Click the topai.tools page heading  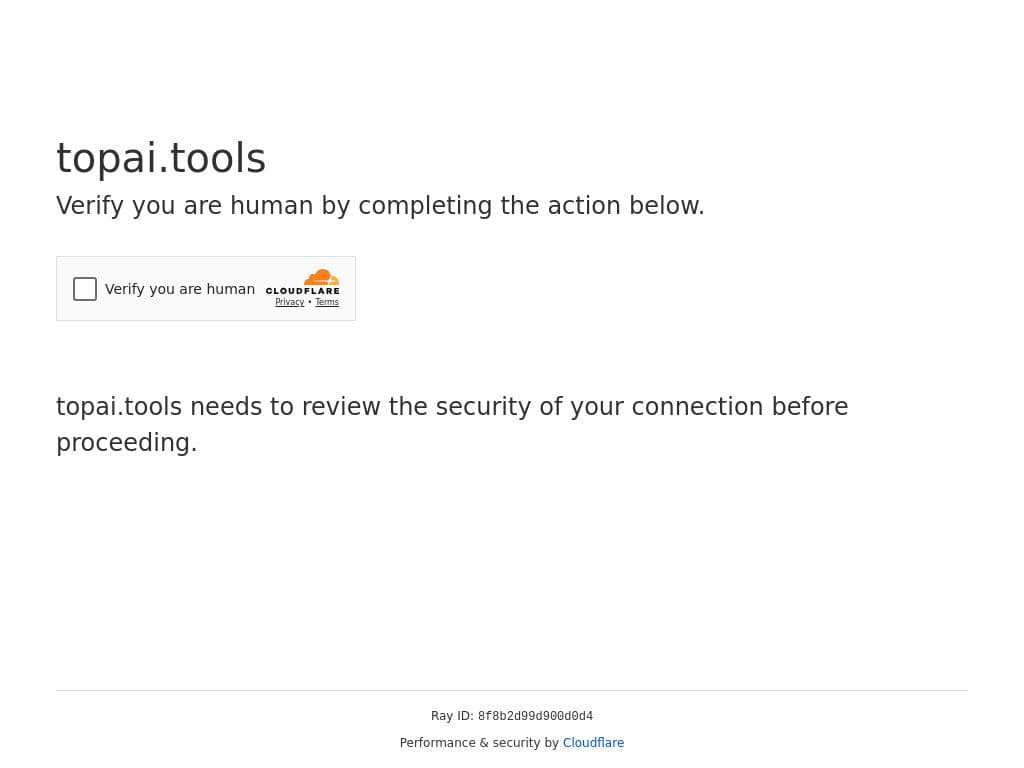pos(161,158)
